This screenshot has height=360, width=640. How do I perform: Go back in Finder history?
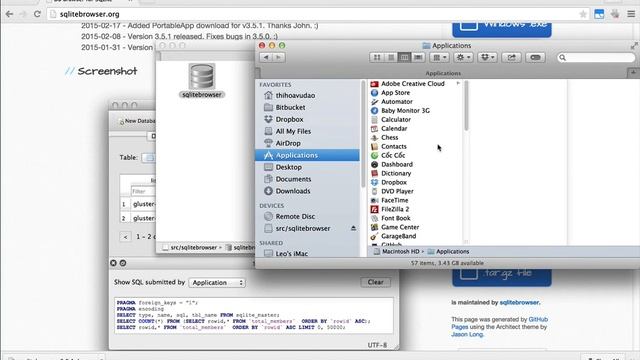point(266,58)
